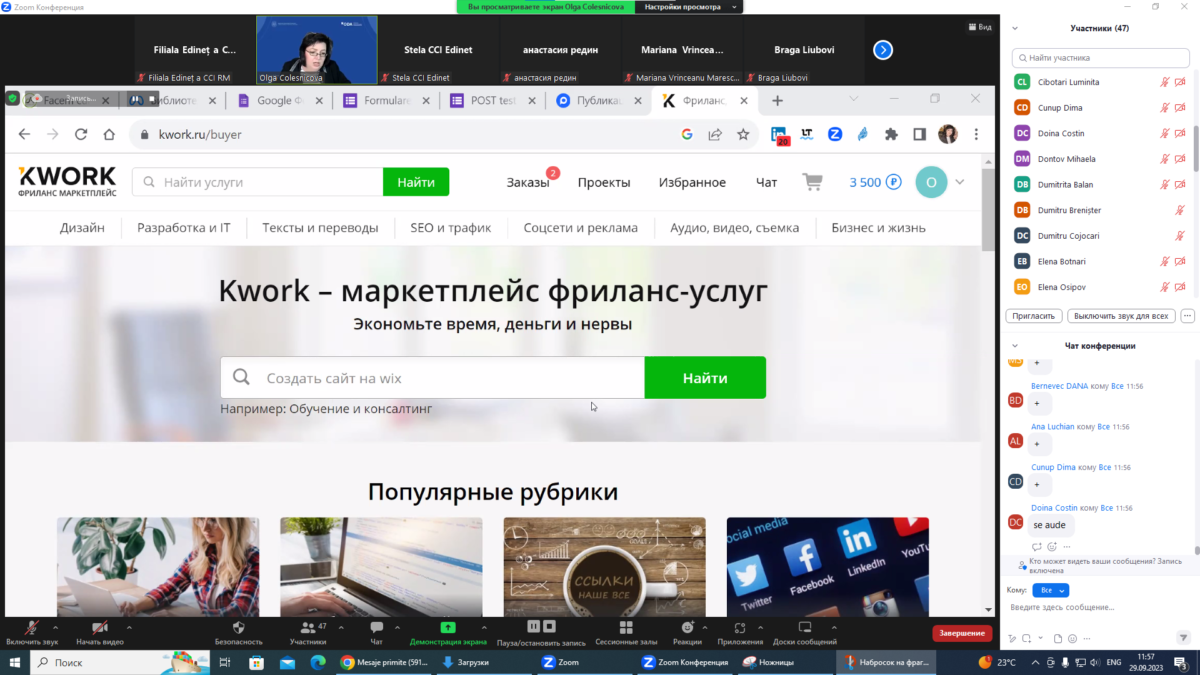
Task: Open Zoom Security (Безопасность) options
Action: pyautogui.click(x=238, y=632)
